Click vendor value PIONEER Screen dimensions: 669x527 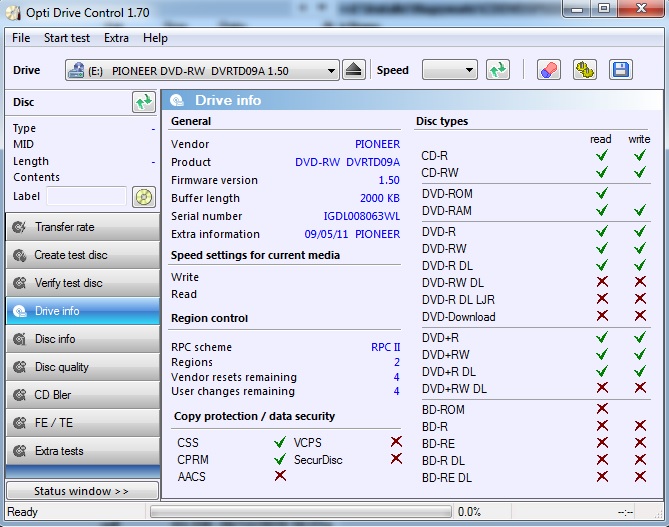[x=378, y=144]
